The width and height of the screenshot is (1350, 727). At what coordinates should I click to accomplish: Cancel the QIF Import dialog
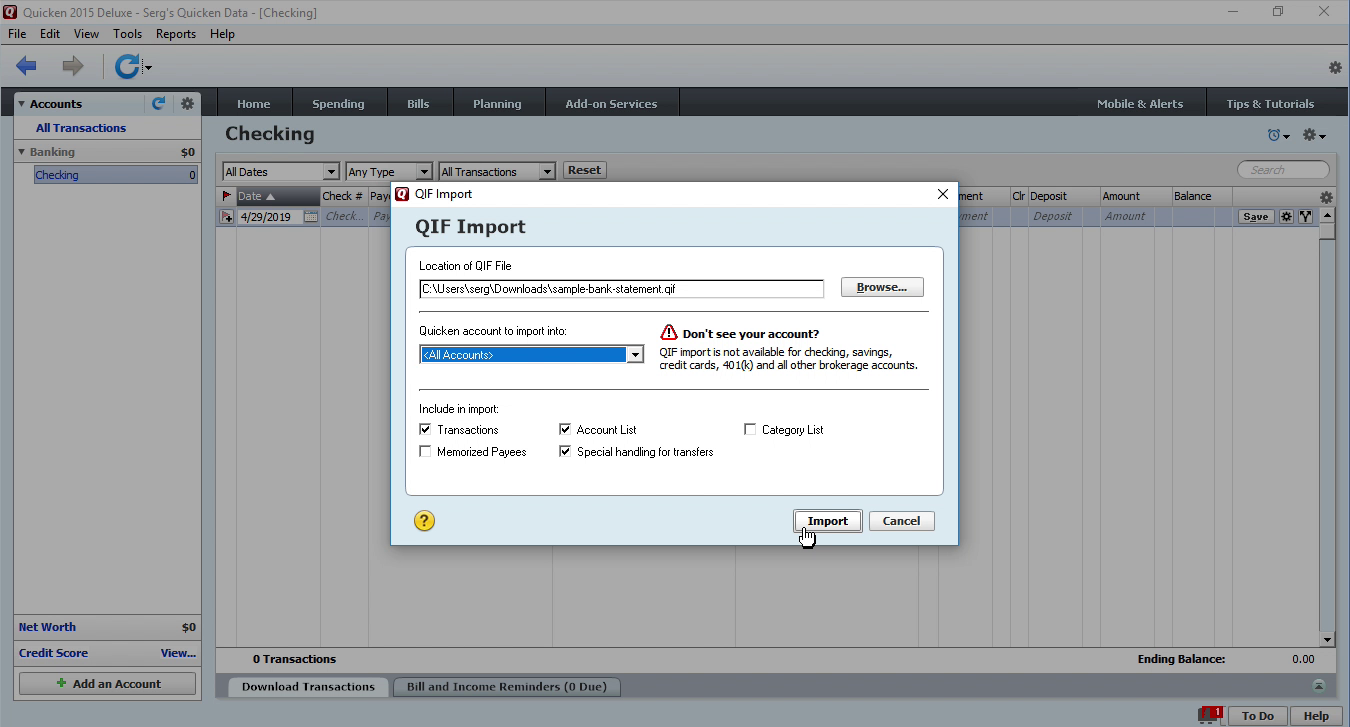coord(901,521)
